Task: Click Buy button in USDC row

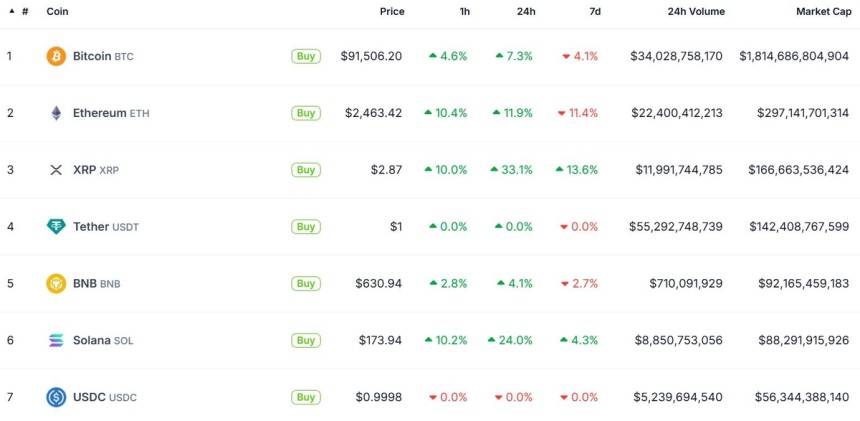Action: coord(305,397)
